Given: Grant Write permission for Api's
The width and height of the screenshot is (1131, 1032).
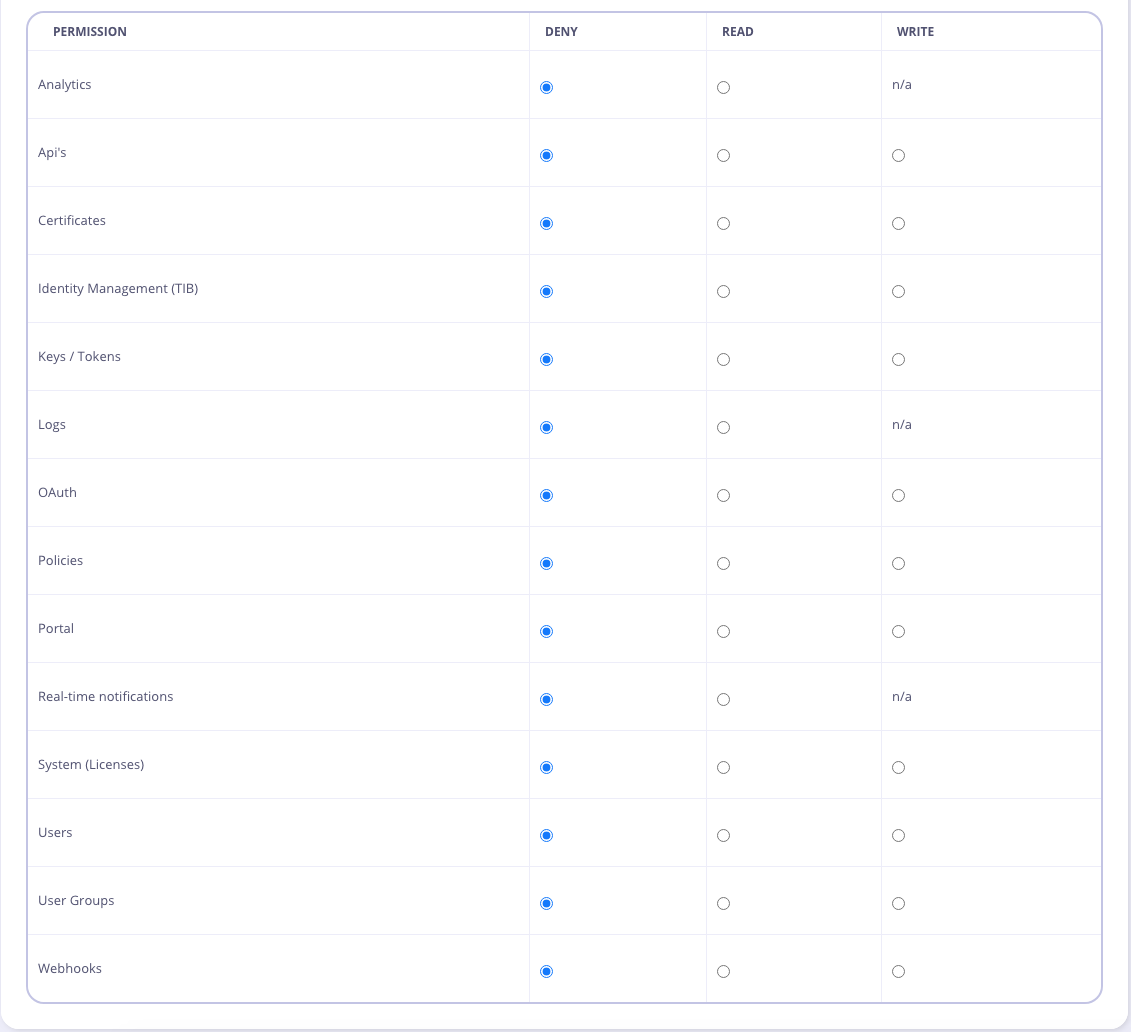Looking at the screenshot, I should pos(898,155).
